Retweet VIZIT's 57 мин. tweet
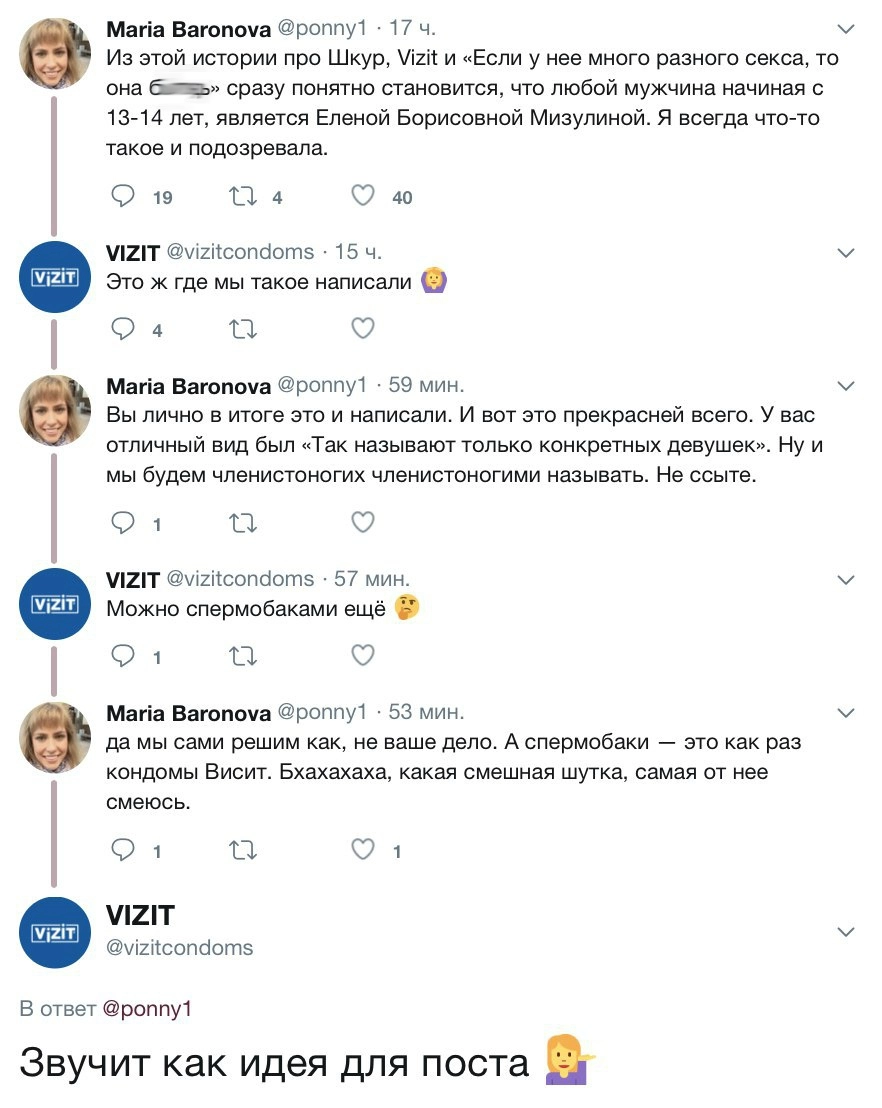 point(243,655)
